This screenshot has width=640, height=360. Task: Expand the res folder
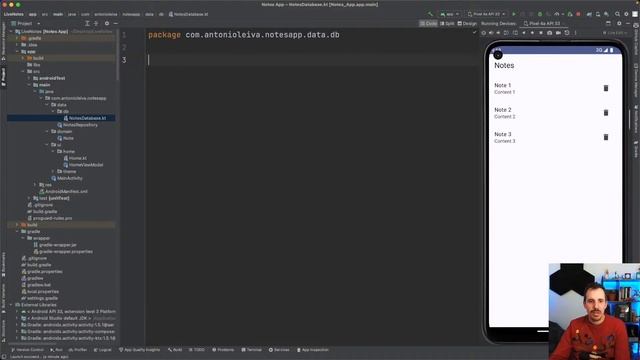click(x=35, y=185)
